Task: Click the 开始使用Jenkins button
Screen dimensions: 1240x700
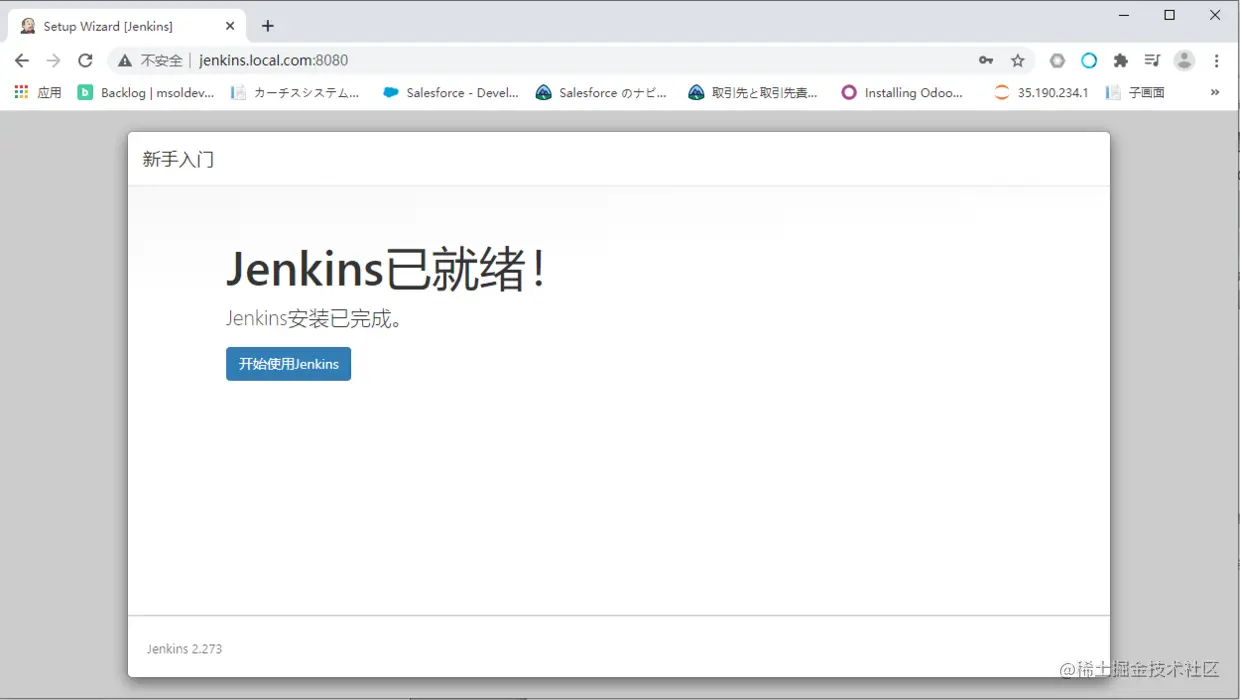Action: click(288, 364)
